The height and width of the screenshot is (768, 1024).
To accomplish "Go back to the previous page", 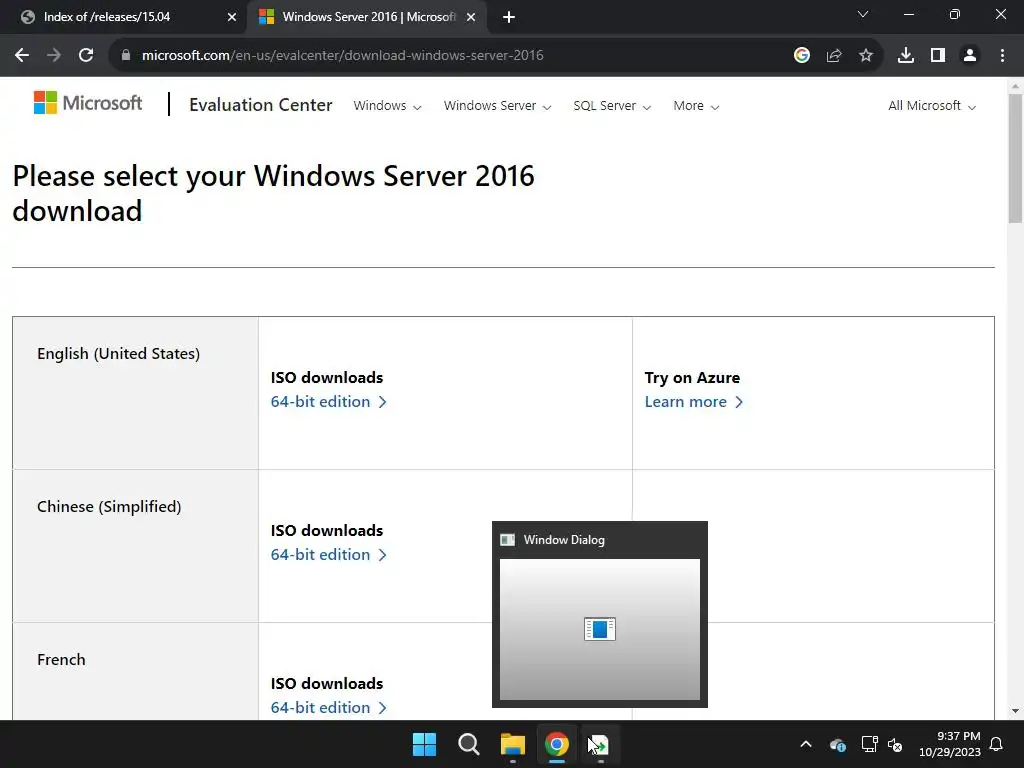I will tap(22, 56).
